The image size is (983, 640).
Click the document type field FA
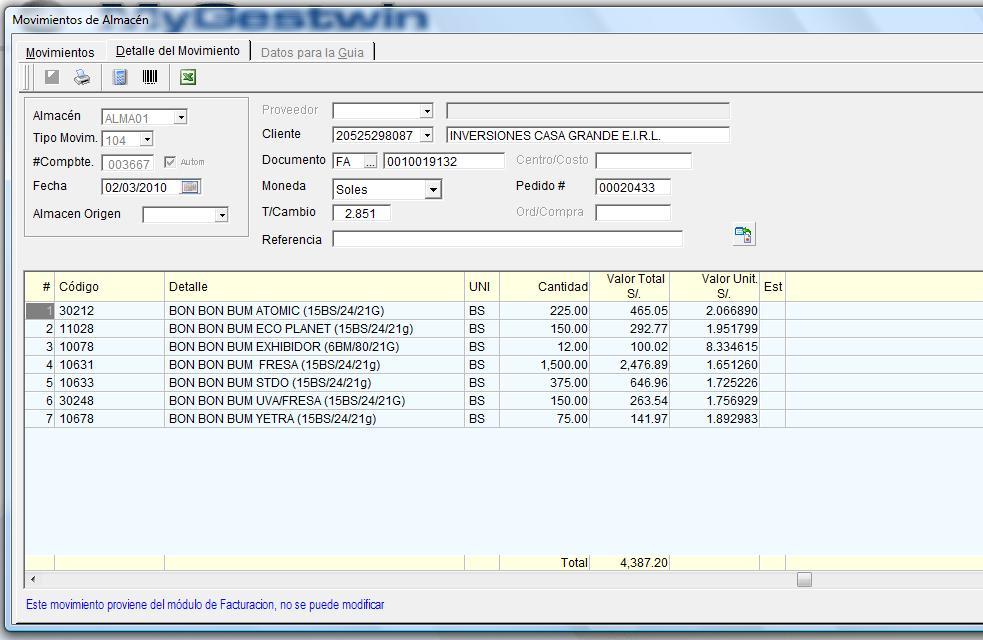[x=349, y=161]
